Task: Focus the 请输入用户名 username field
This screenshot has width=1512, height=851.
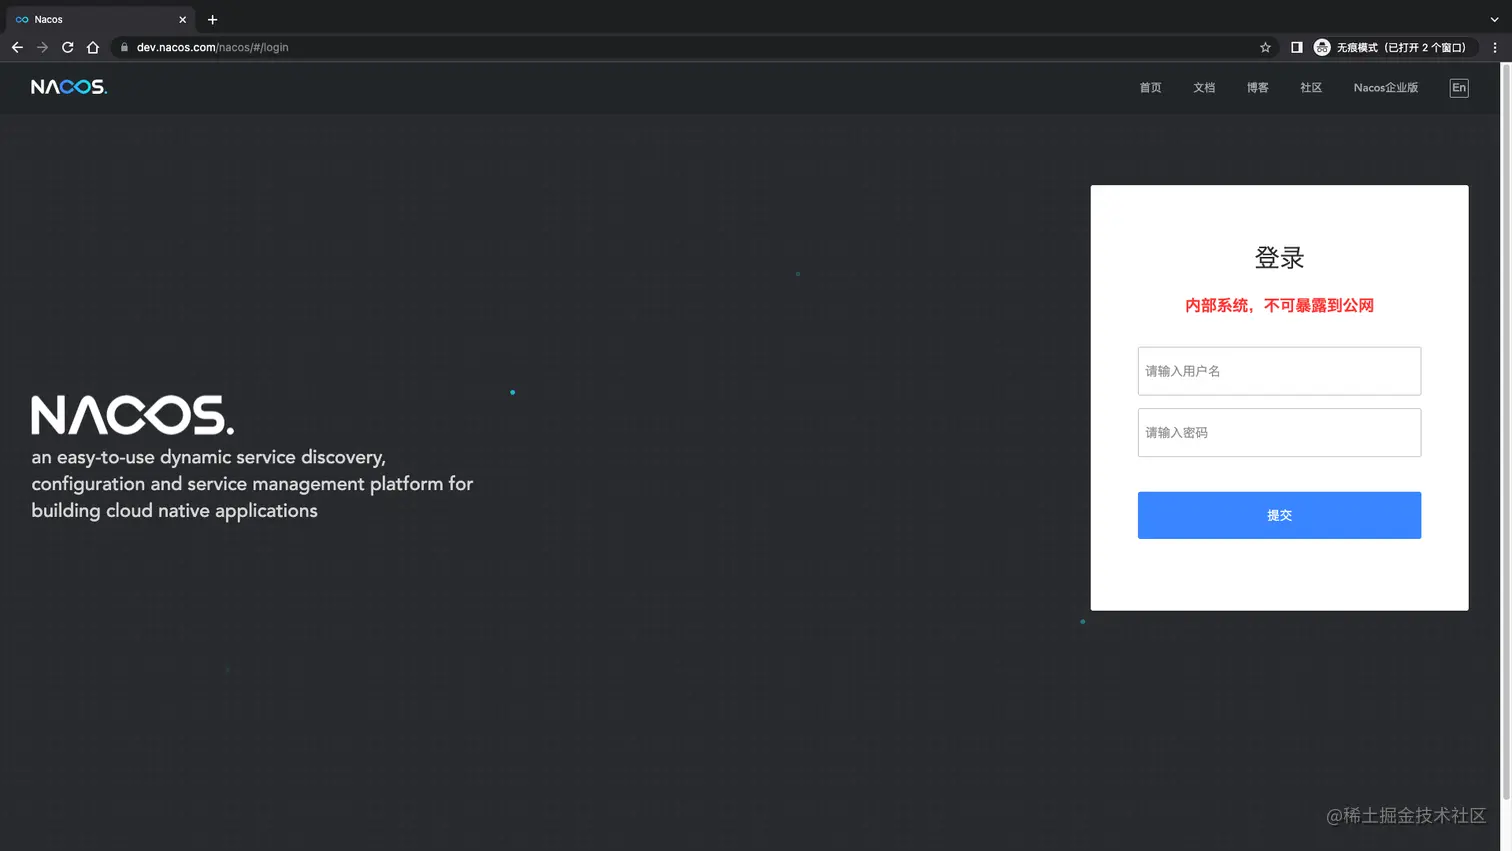Action: (1279, 371)
